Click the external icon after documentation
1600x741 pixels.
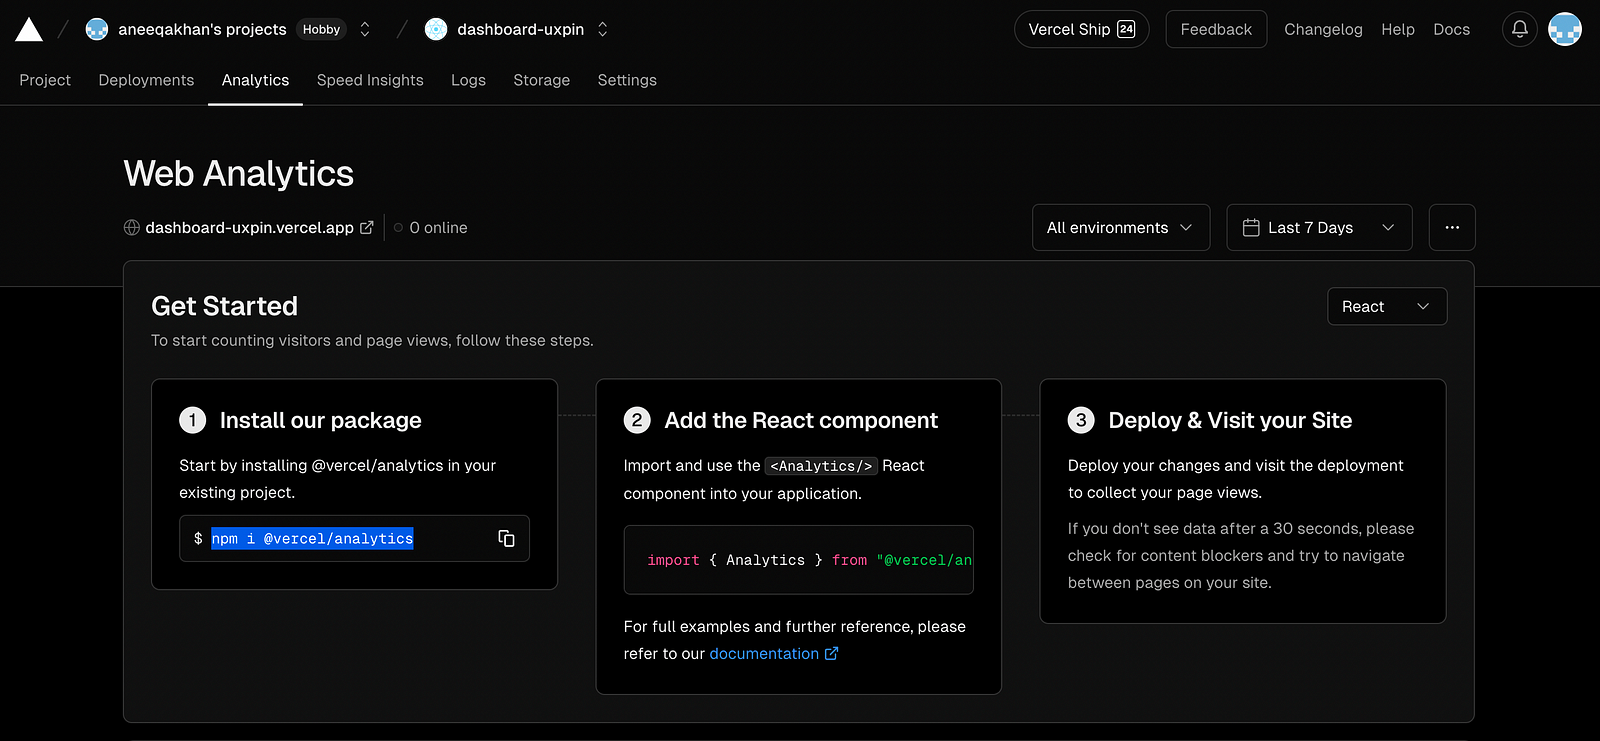point(831,653)
